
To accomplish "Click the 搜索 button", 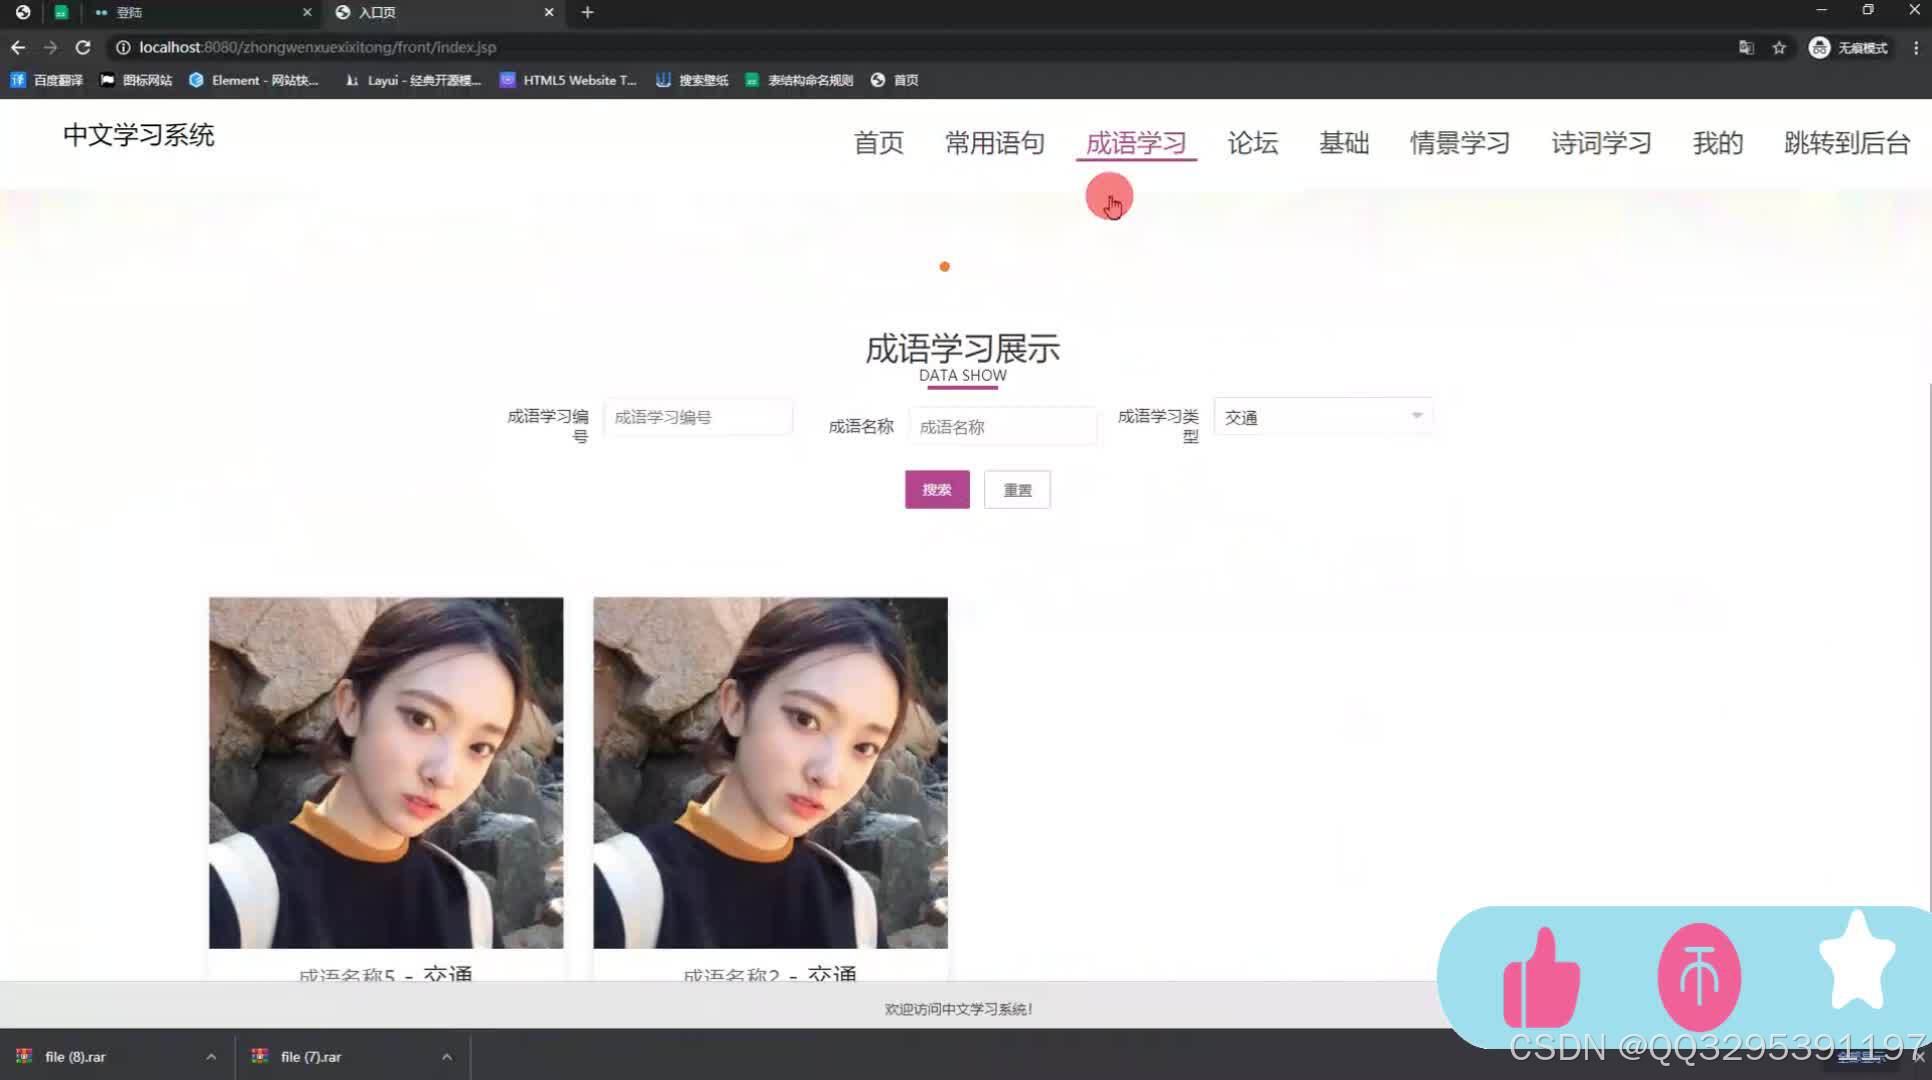I will [937, 490].
